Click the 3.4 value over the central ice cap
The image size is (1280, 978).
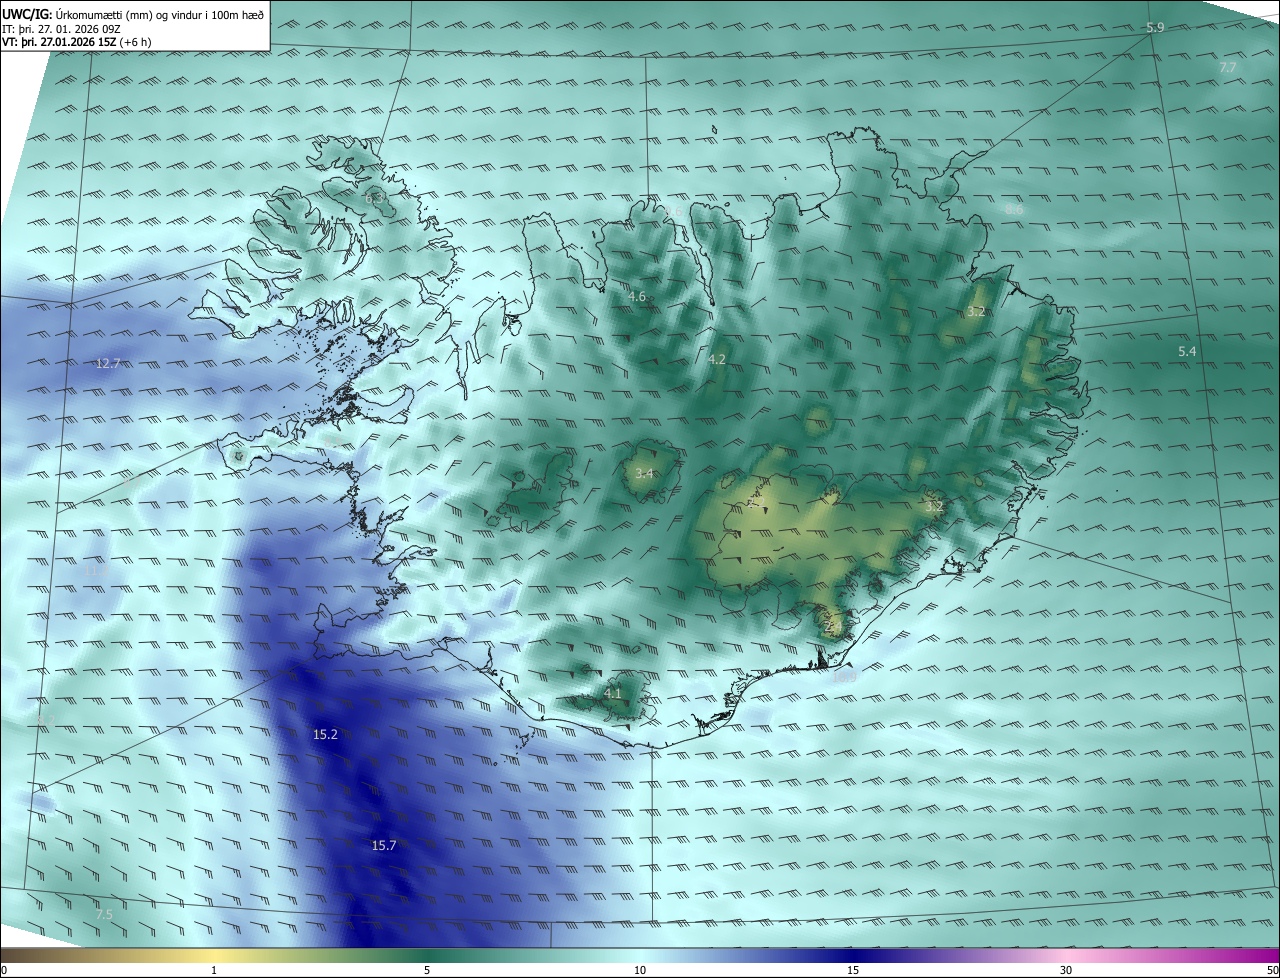(644, 473)
